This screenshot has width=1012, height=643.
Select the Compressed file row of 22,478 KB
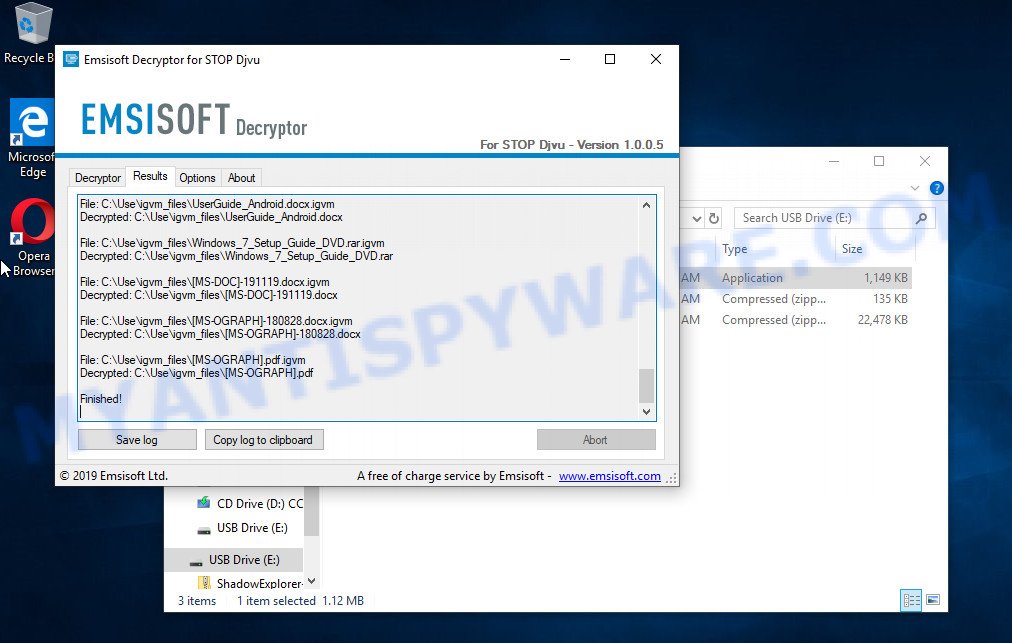(x=796, y=320)
